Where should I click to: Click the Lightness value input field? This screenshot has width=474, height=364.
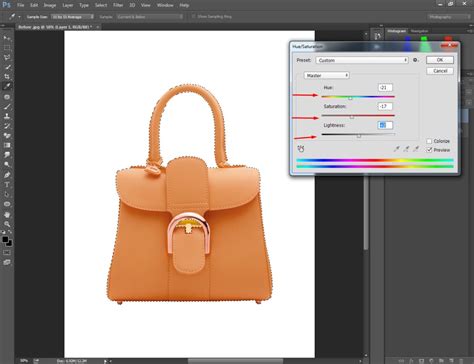[385, 125]
